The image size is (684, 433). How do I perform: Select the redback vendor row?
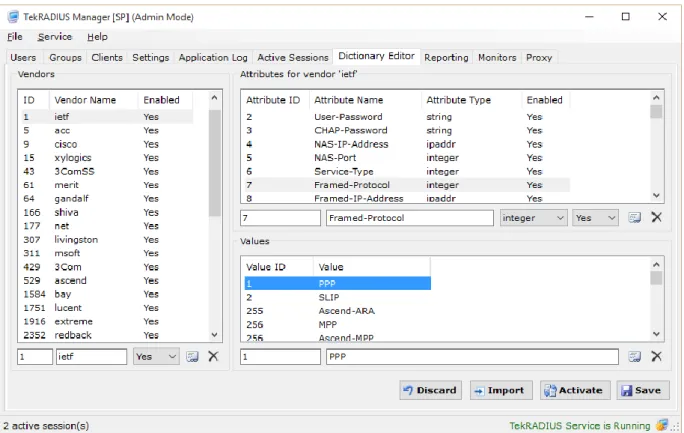(x=107, y=335)
